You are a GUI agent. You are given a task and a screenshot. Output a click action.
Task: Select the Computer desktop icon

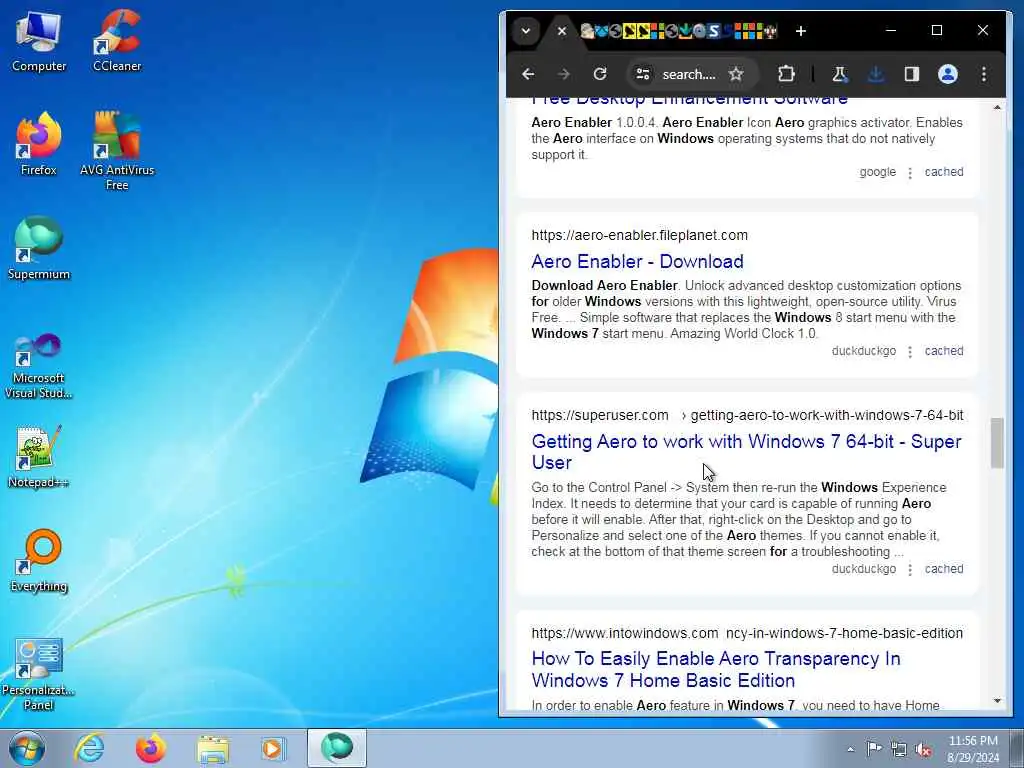pyautogui.click(x=39, y=42)
